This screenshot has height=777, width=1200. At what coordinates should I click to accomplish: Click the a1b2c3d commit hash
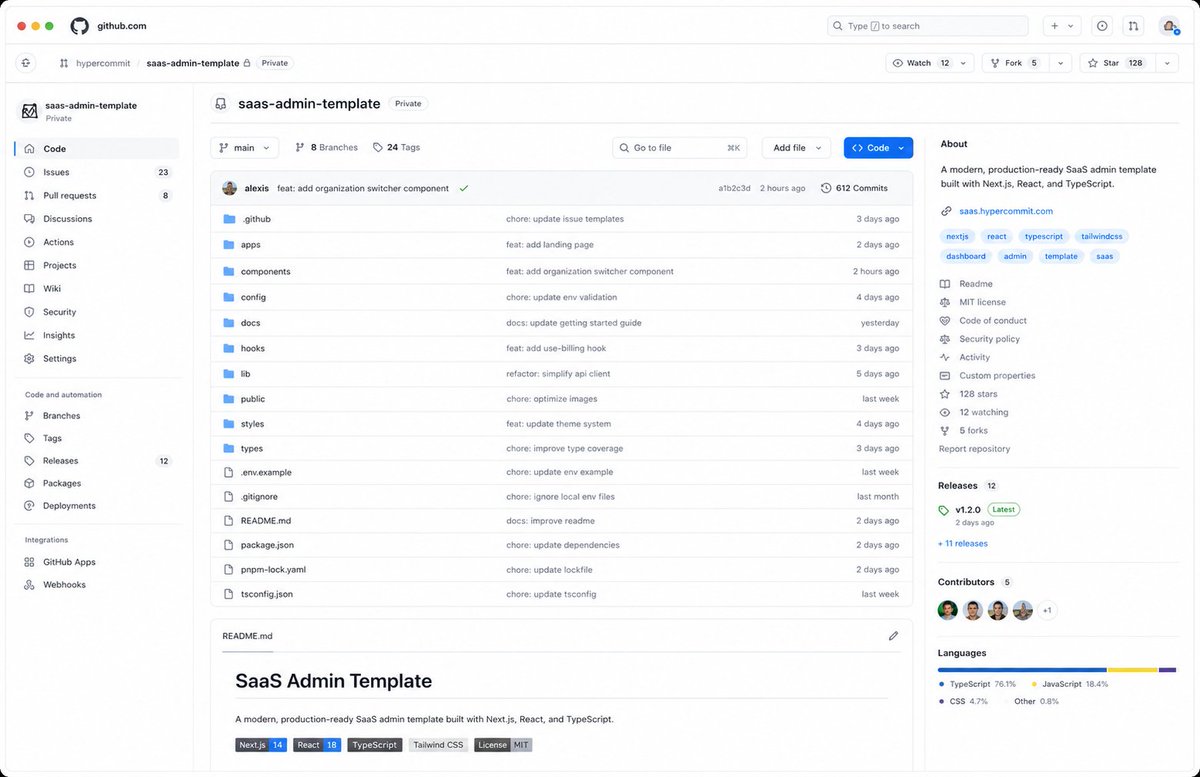[734, 188]
